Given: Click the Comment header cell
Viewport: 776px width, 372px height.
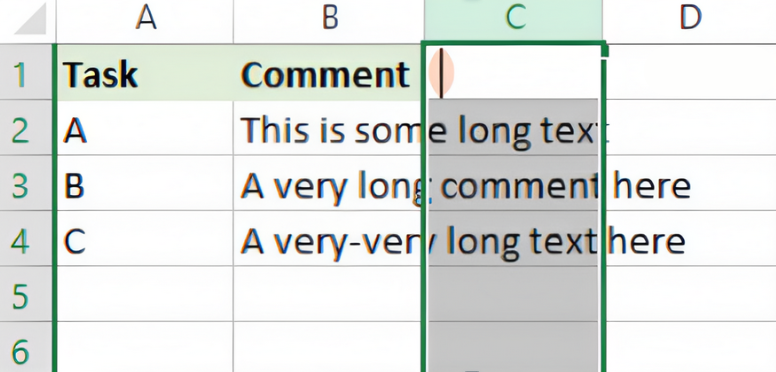Looking at the screenshot, I should coord(327,72).
